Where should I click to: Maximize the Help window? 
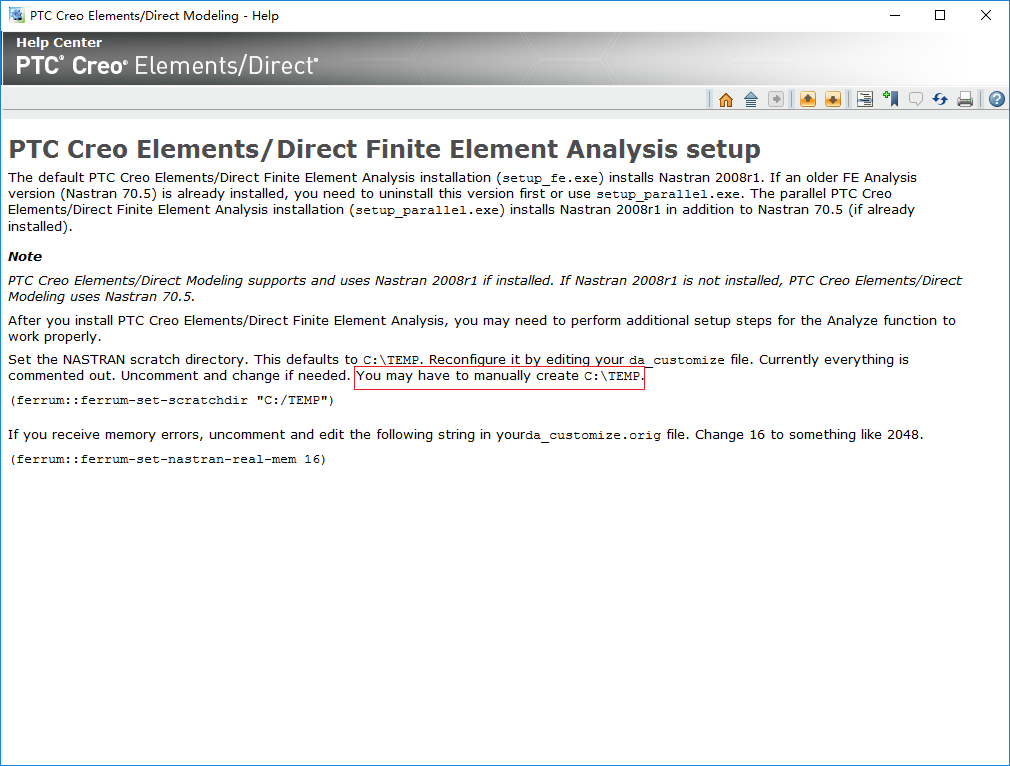click(x=940, y=15)
